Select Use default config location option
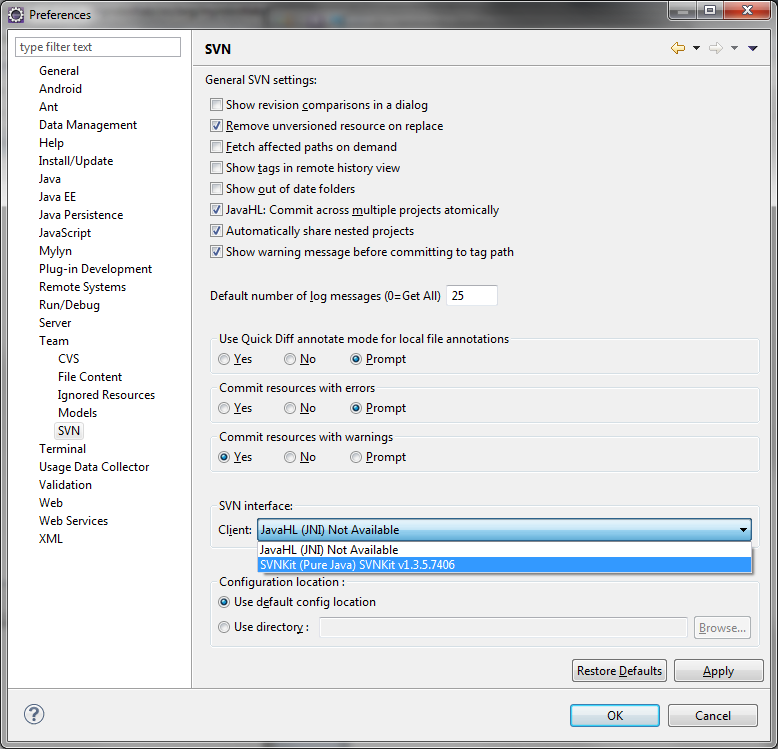Image resolution: width=778 pixels, height=749 pixels. 224,602
